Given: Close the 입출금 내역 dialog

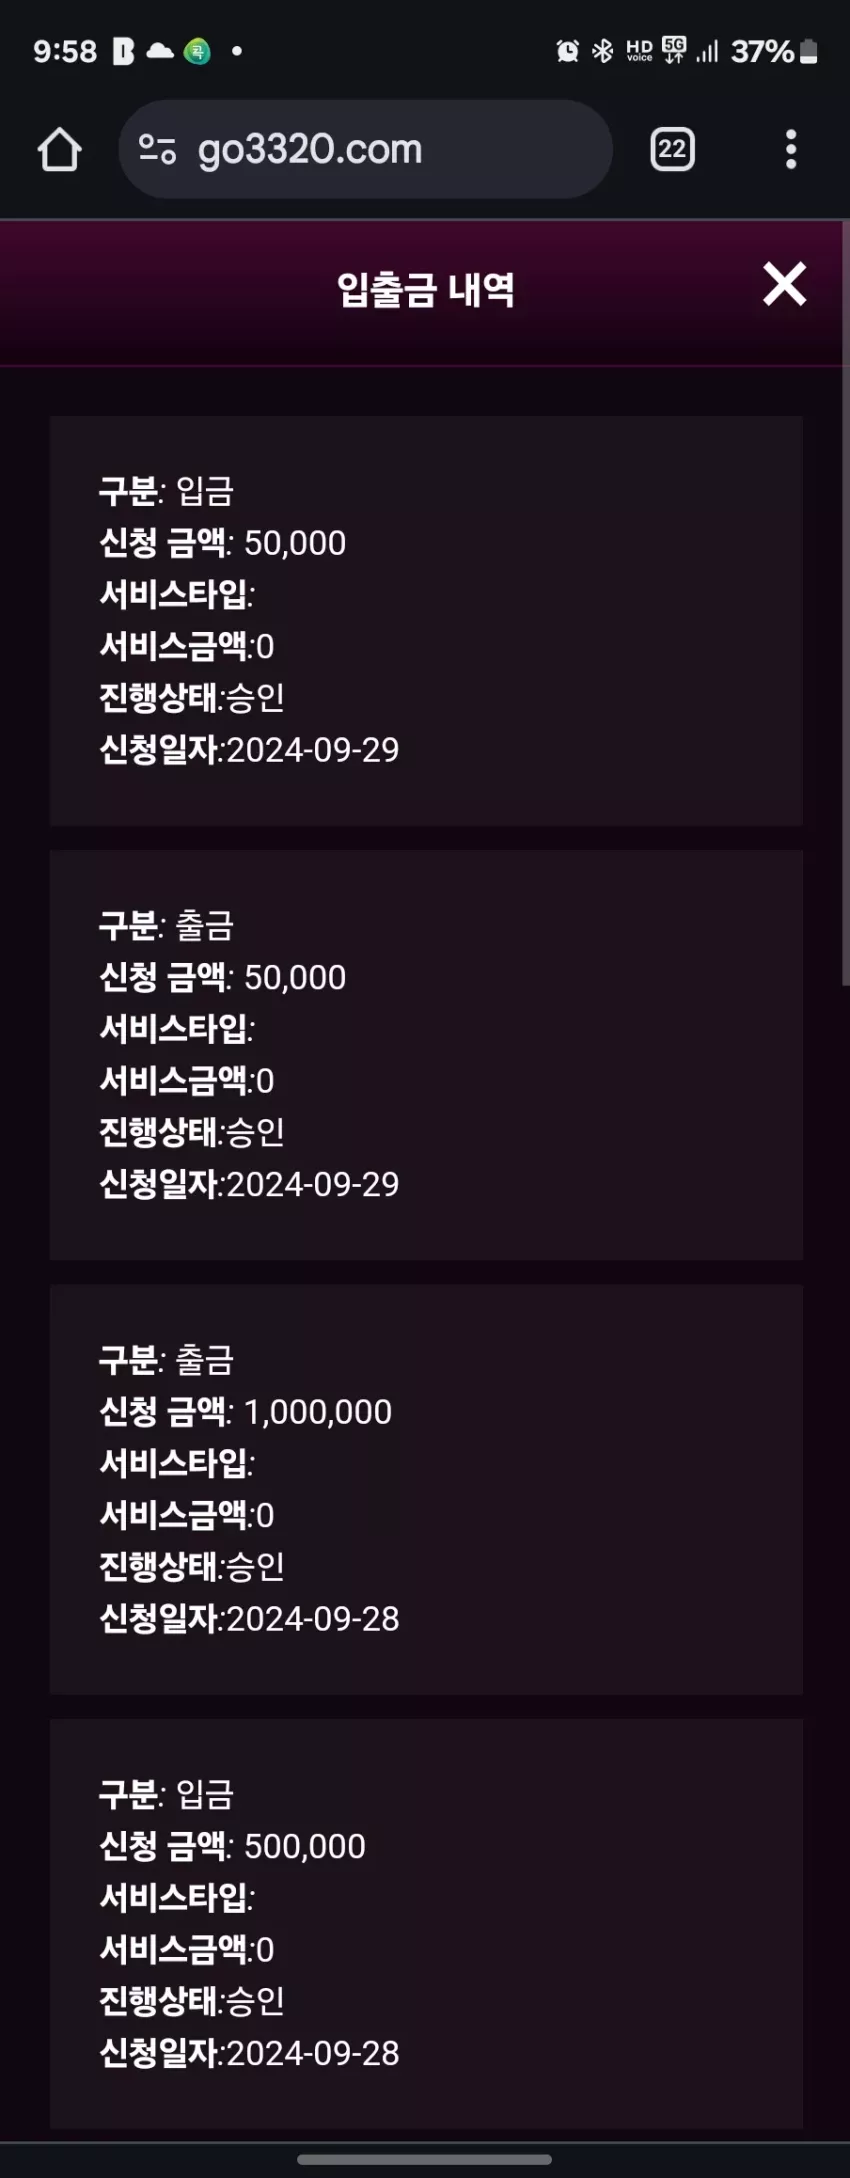Looking at the screenshot, I should (784, 284).
